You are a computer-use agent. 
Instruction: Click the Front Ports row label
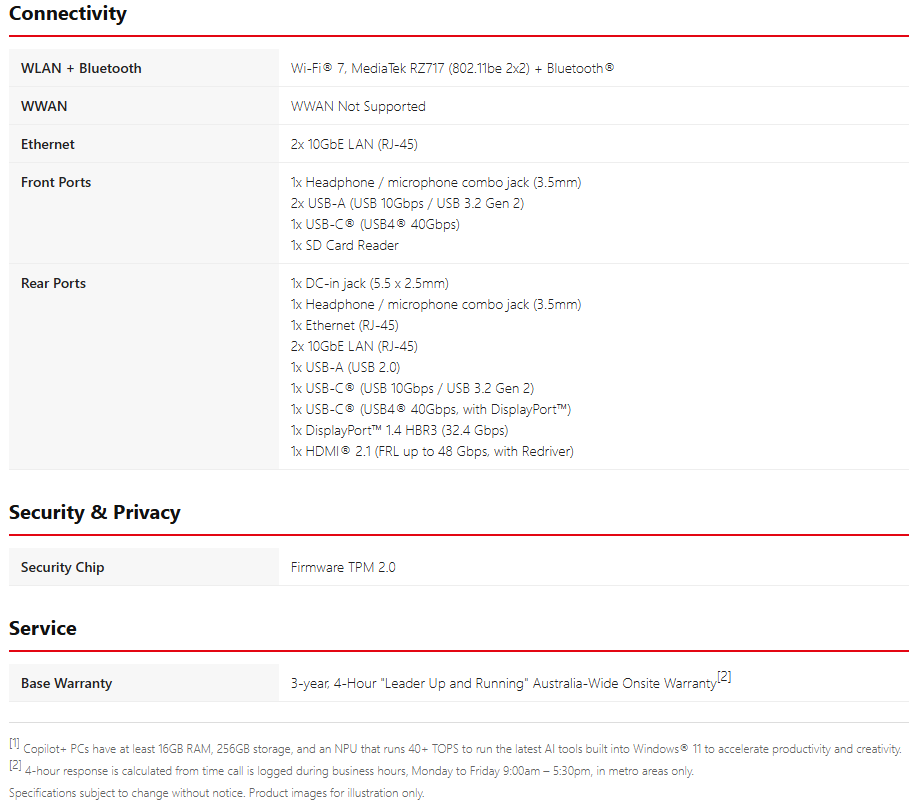[x=56, y=183]
